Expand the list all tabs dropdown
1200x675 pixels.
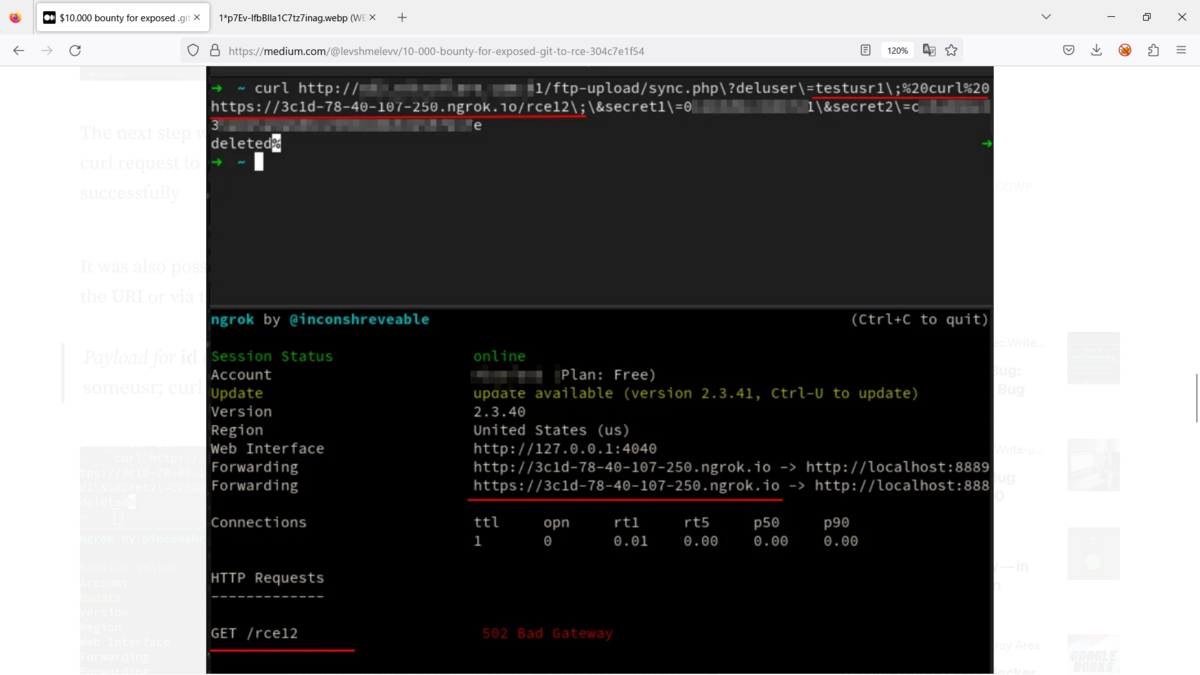point(1046,17)
